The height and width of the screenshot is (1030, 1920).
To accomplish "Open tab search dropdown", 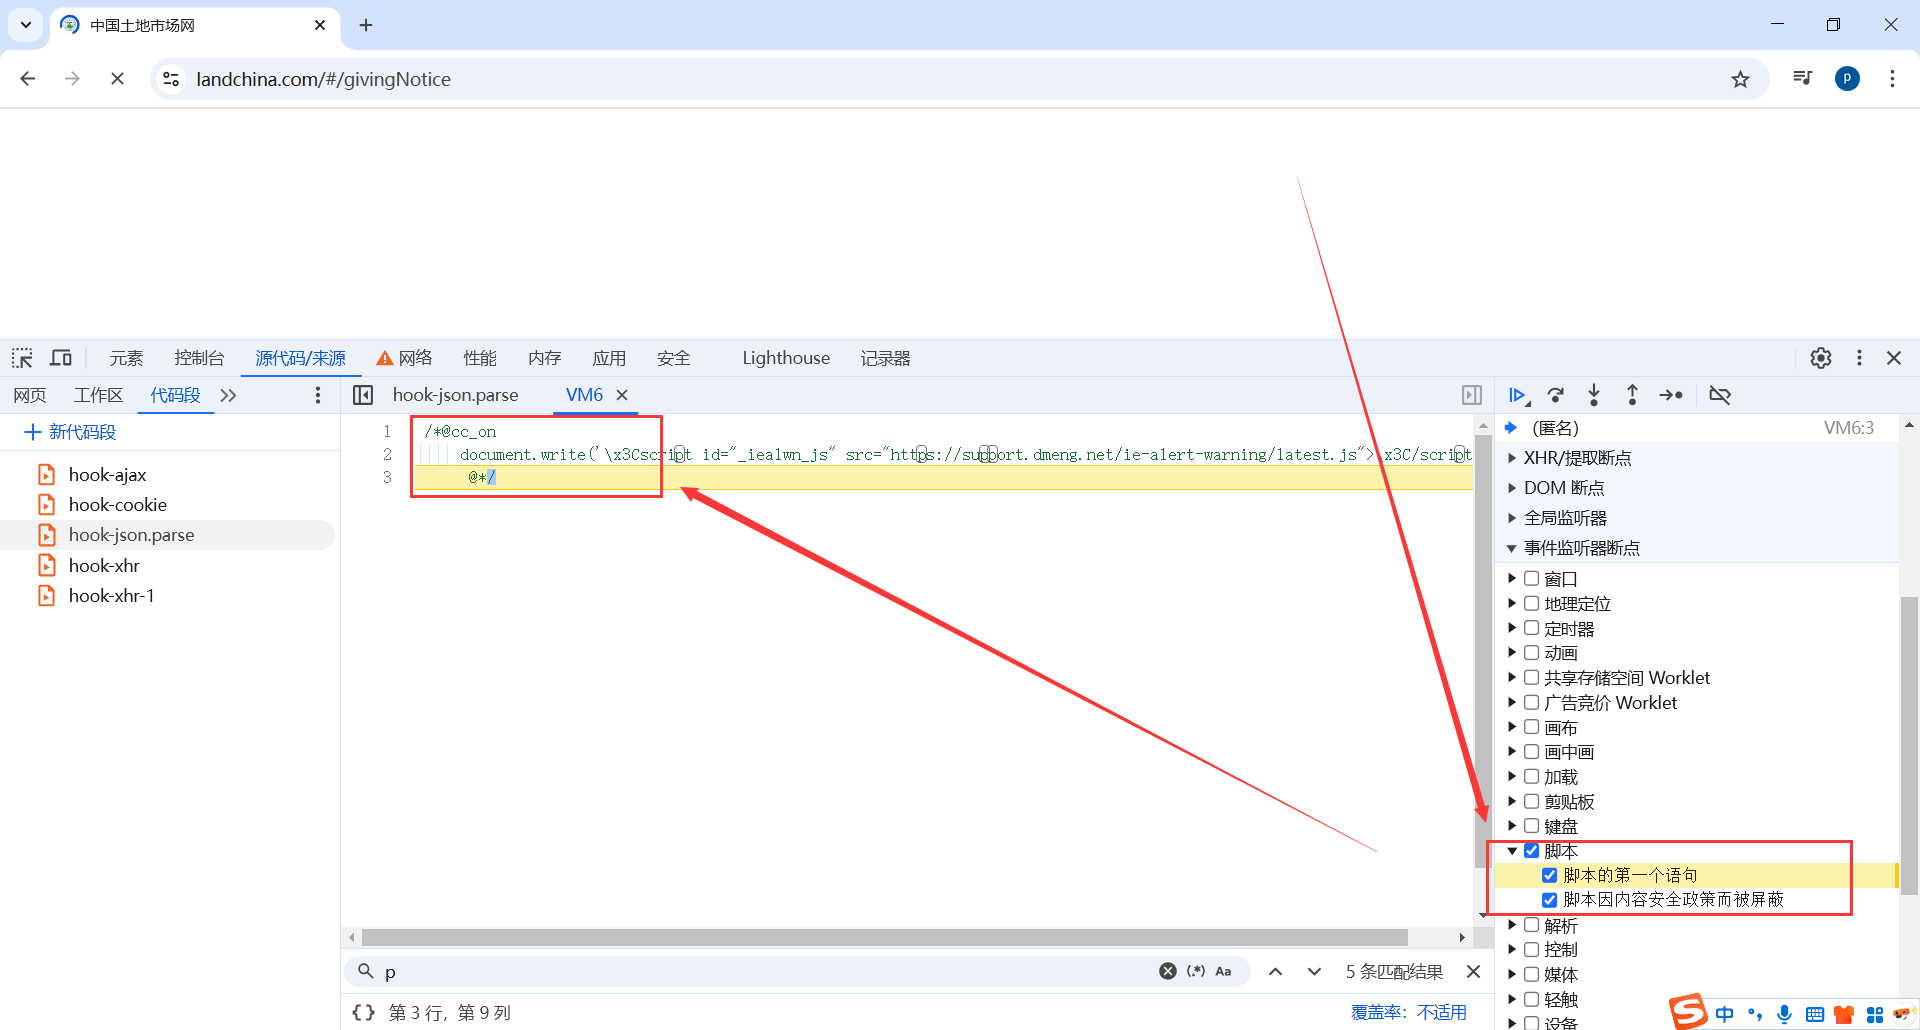I will pos(26,25).
